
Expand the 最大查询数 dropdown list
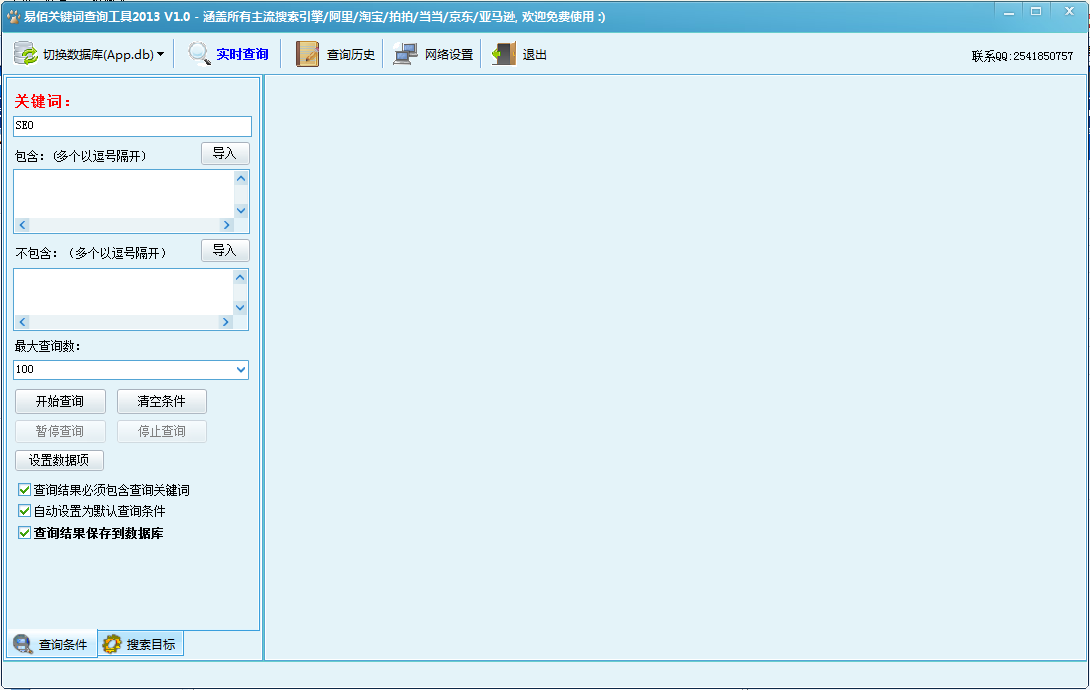click(x=240, y=370)
